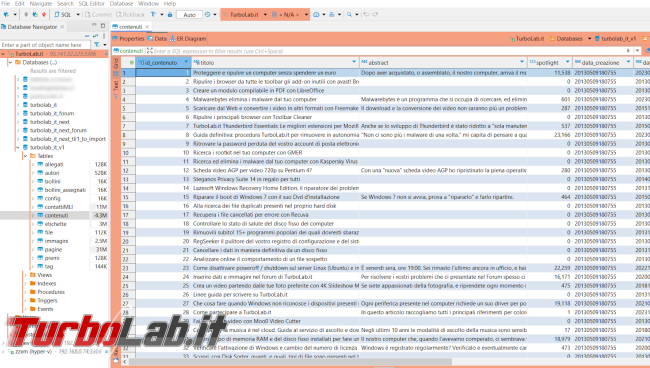Expand the pagine table node
This screenshot has height=368, width=650.
pyautogui.click(x=33, y=249)
